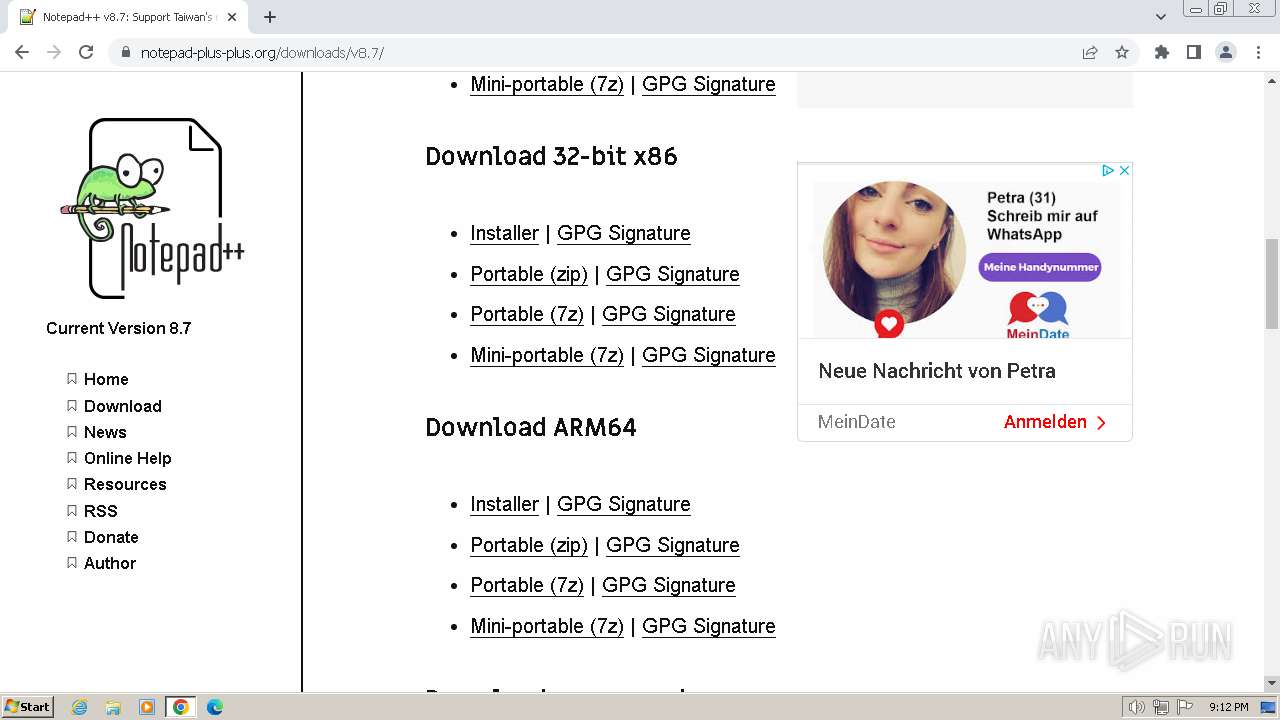Launch the media player taskbar icon
This screenshot has width=1280, height=720.
147,707
